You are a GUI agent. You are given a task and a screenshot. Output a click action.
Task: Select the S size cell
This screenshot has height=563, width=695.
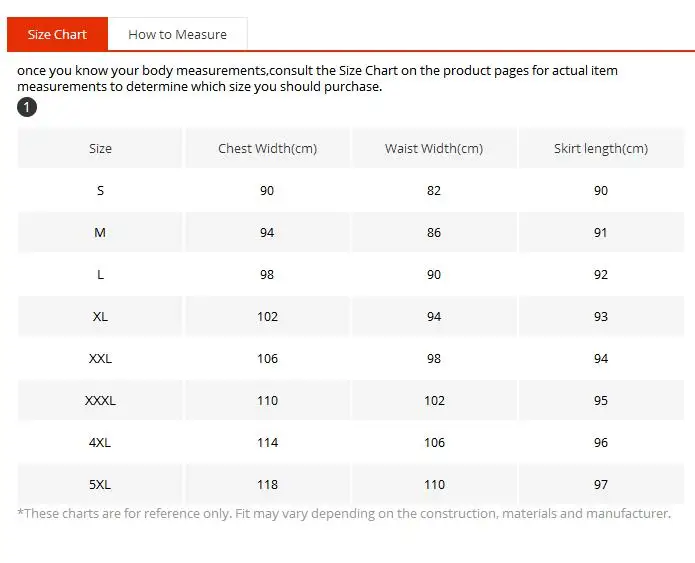(x=100, y=190)
